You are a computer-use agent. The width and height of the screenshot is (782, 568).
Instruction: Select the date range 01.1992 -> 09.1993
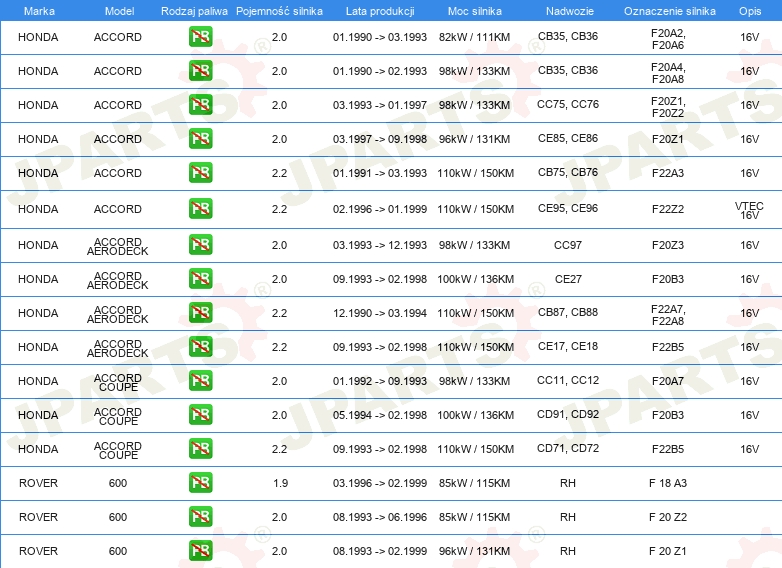click(380, 381)
